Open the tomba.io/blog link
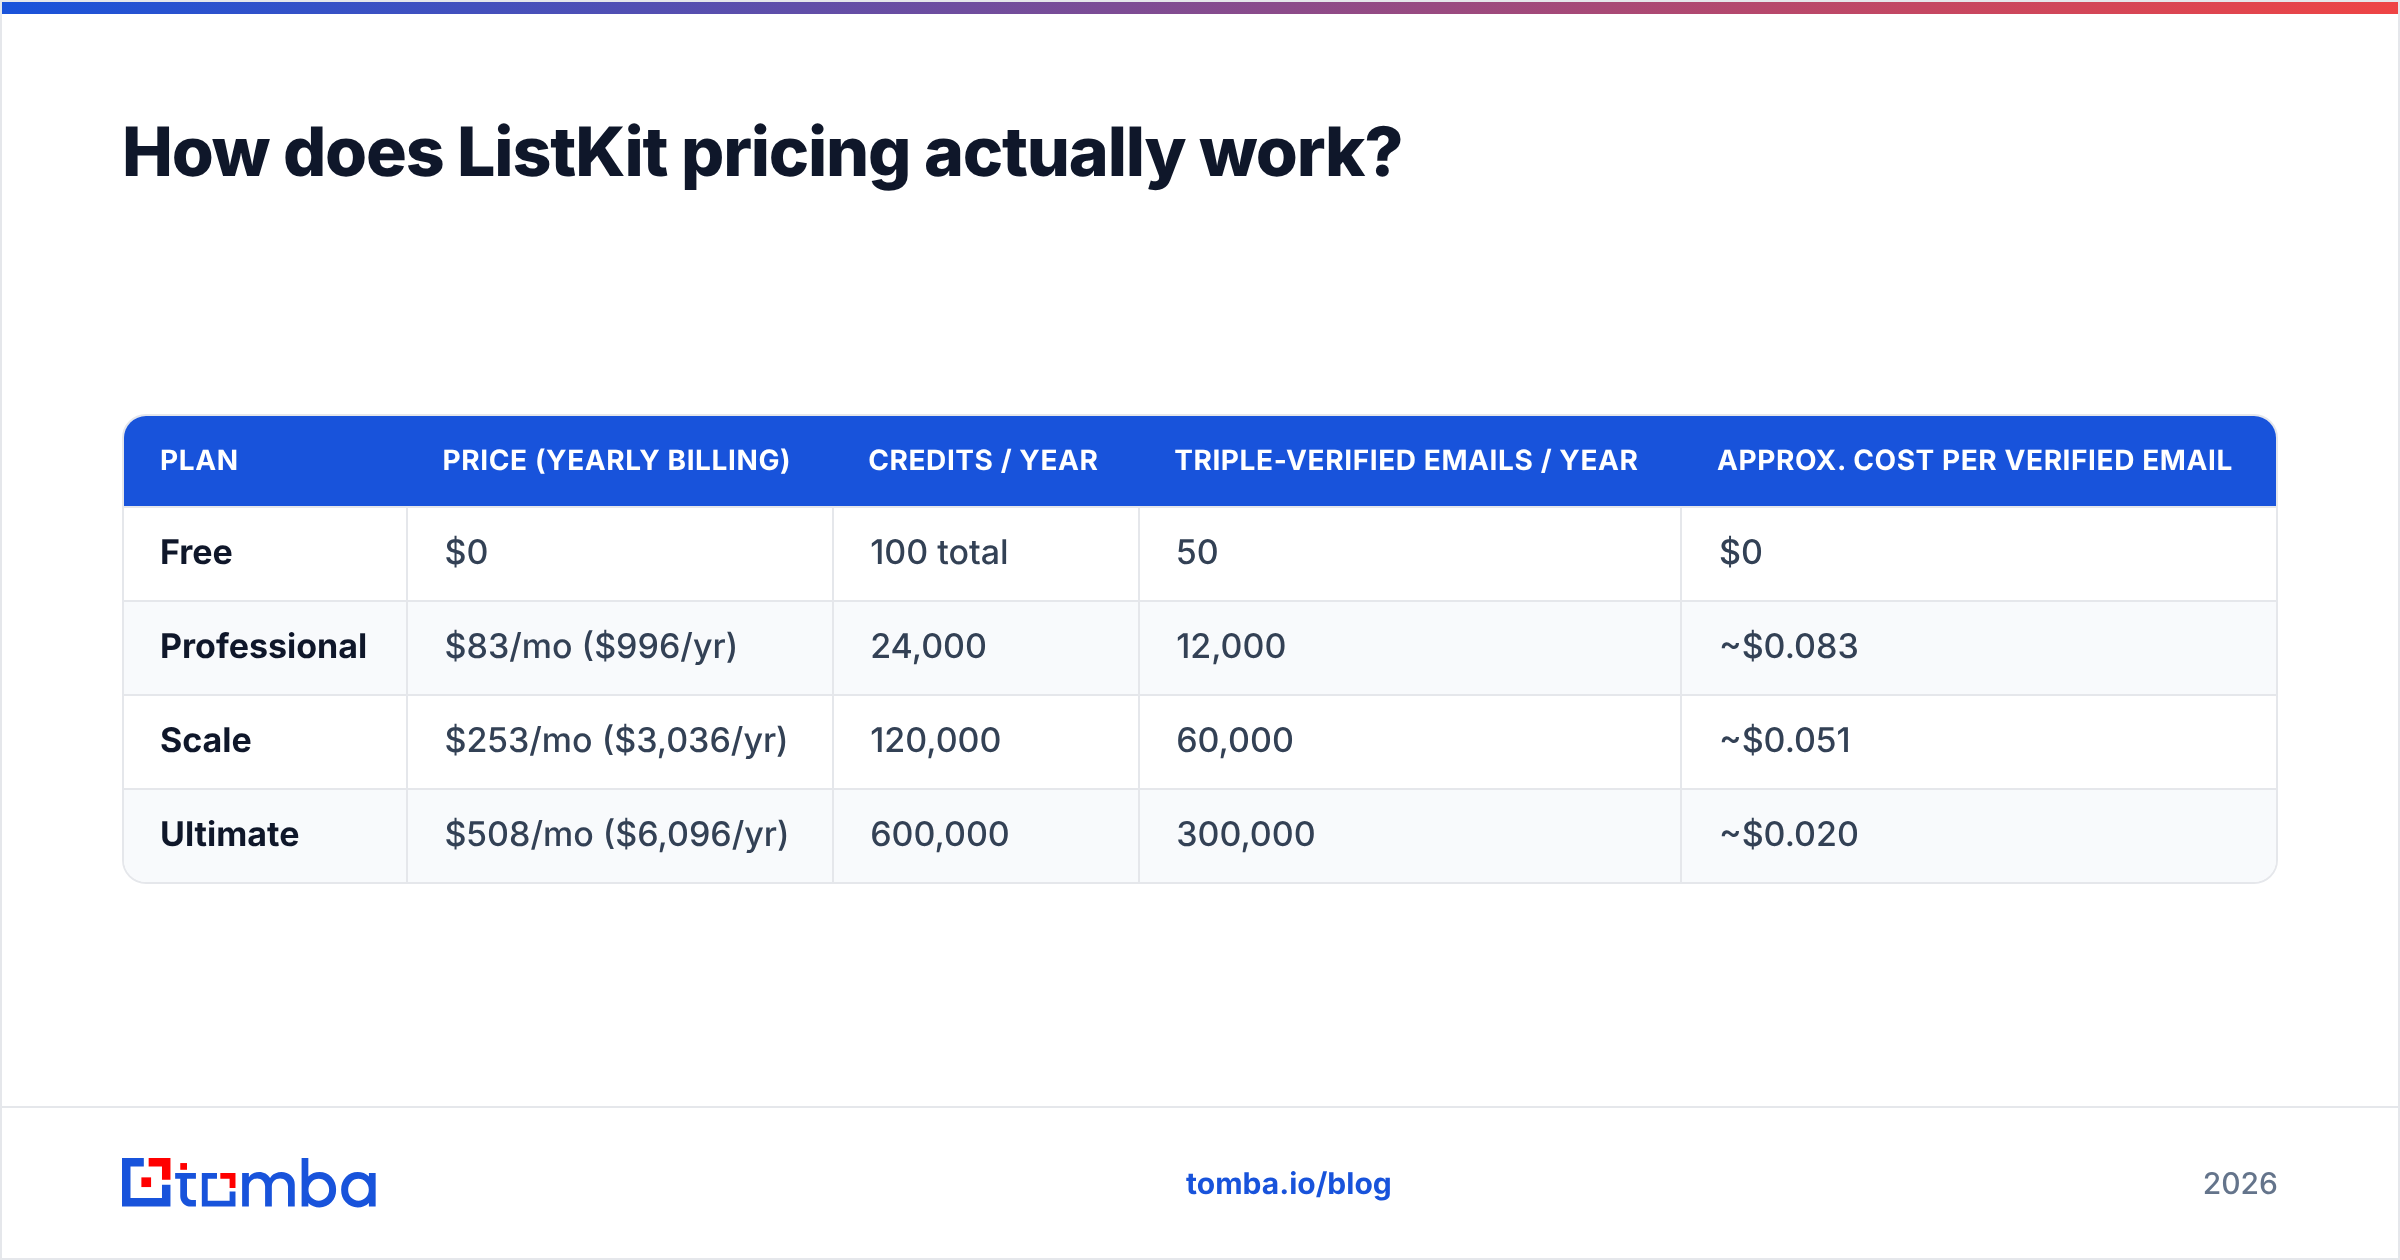Screen dimensions: 2400x1260 click(x=1288, y=1184)
